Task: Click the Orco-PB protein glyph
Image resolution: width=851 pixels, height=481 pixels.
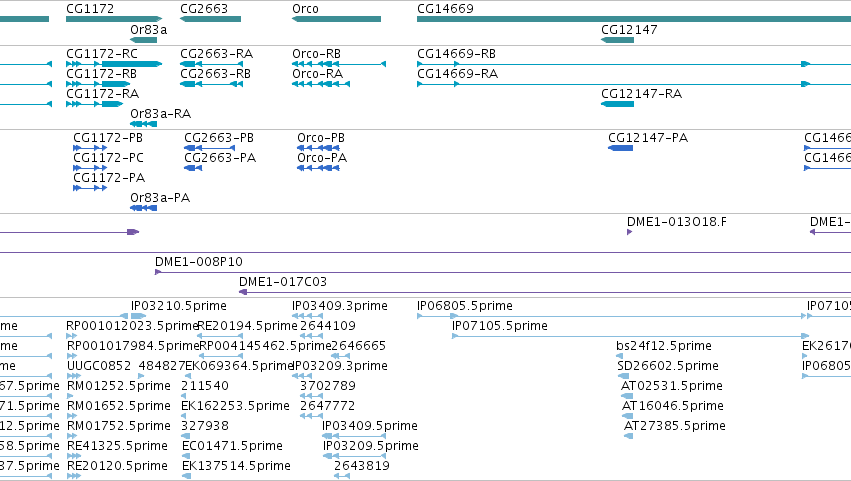Action: (318, 148)
